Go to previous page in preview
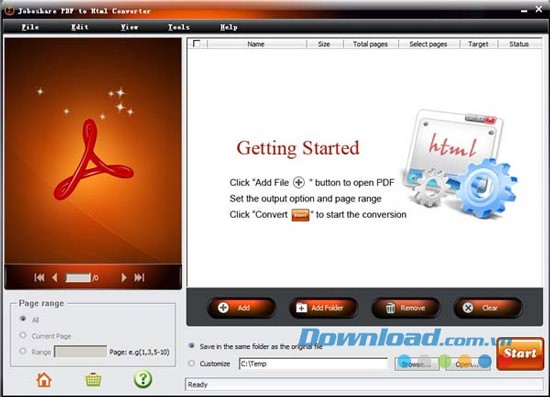The image size is (550, 397). click(54, 278)
